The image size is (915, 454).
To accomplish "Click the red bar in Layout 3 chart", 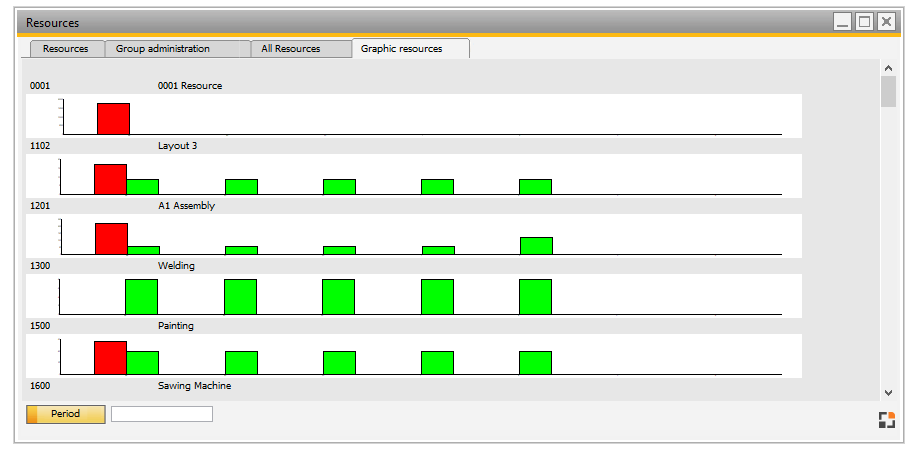I will point(110,179).
